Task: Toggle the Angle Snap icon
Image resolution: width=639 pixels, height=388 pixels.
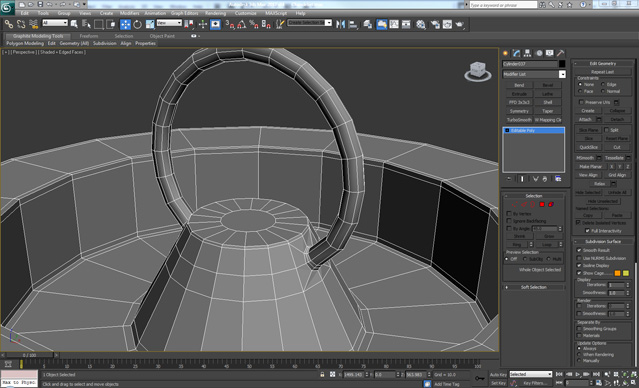Action: pos(242,24)
